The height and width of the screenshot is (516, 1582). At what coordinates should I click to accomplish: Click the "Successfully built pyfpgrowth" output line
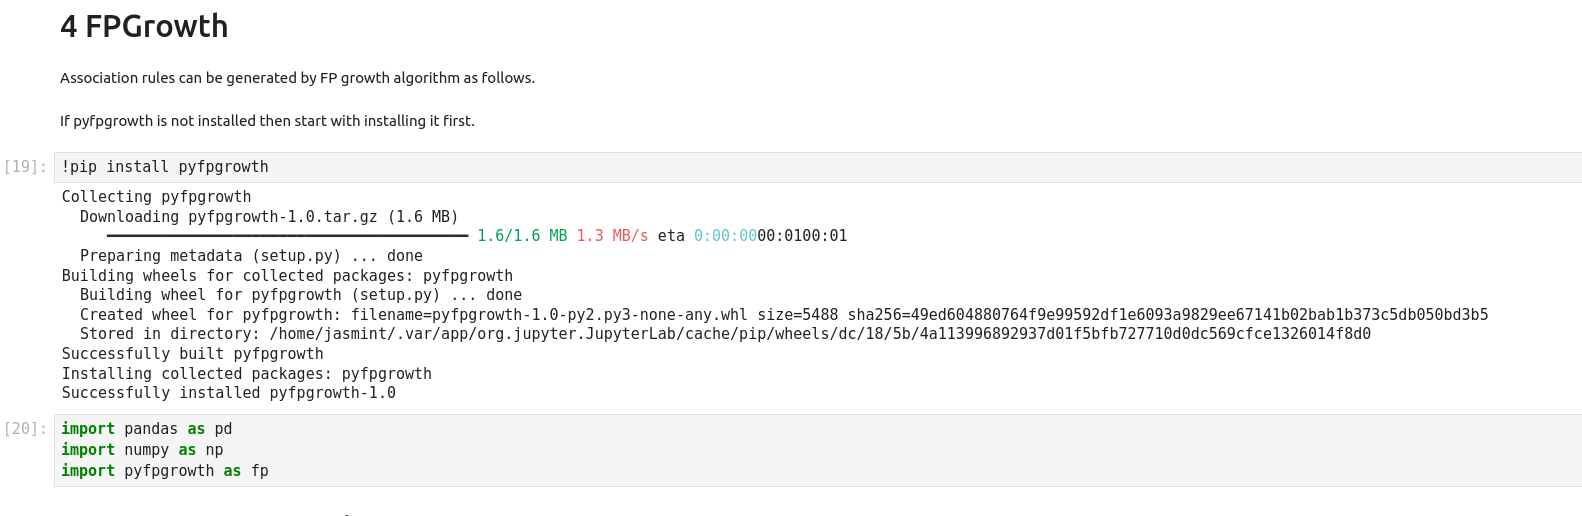[x=192, y=354]
